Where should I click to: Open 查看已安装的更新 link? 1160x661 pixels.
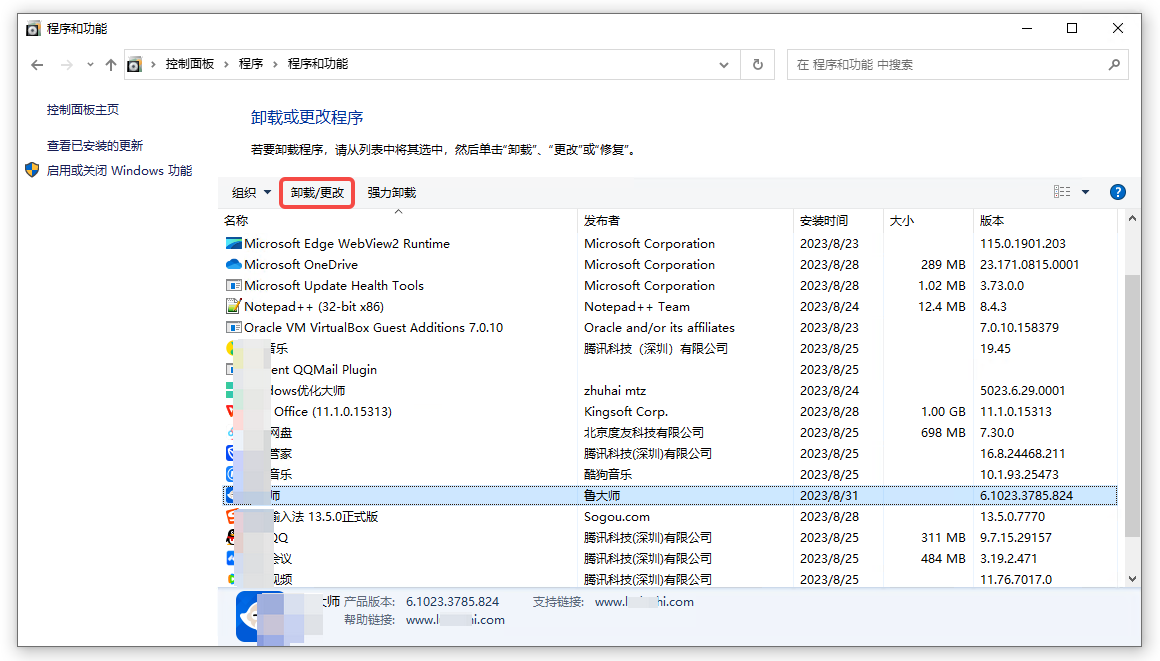tap(95, 146)
